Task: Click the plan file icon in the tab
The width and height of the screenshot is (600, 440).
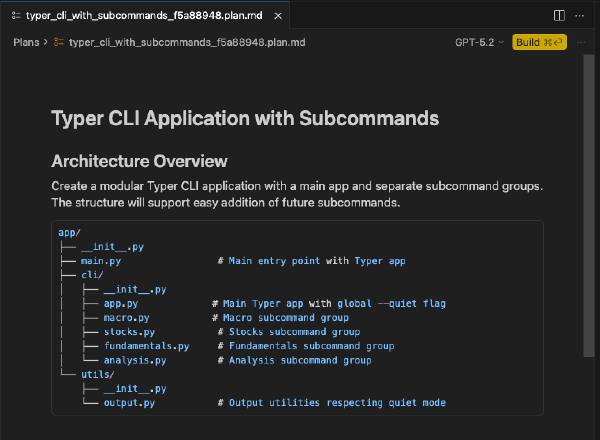Action: (16, 16)
